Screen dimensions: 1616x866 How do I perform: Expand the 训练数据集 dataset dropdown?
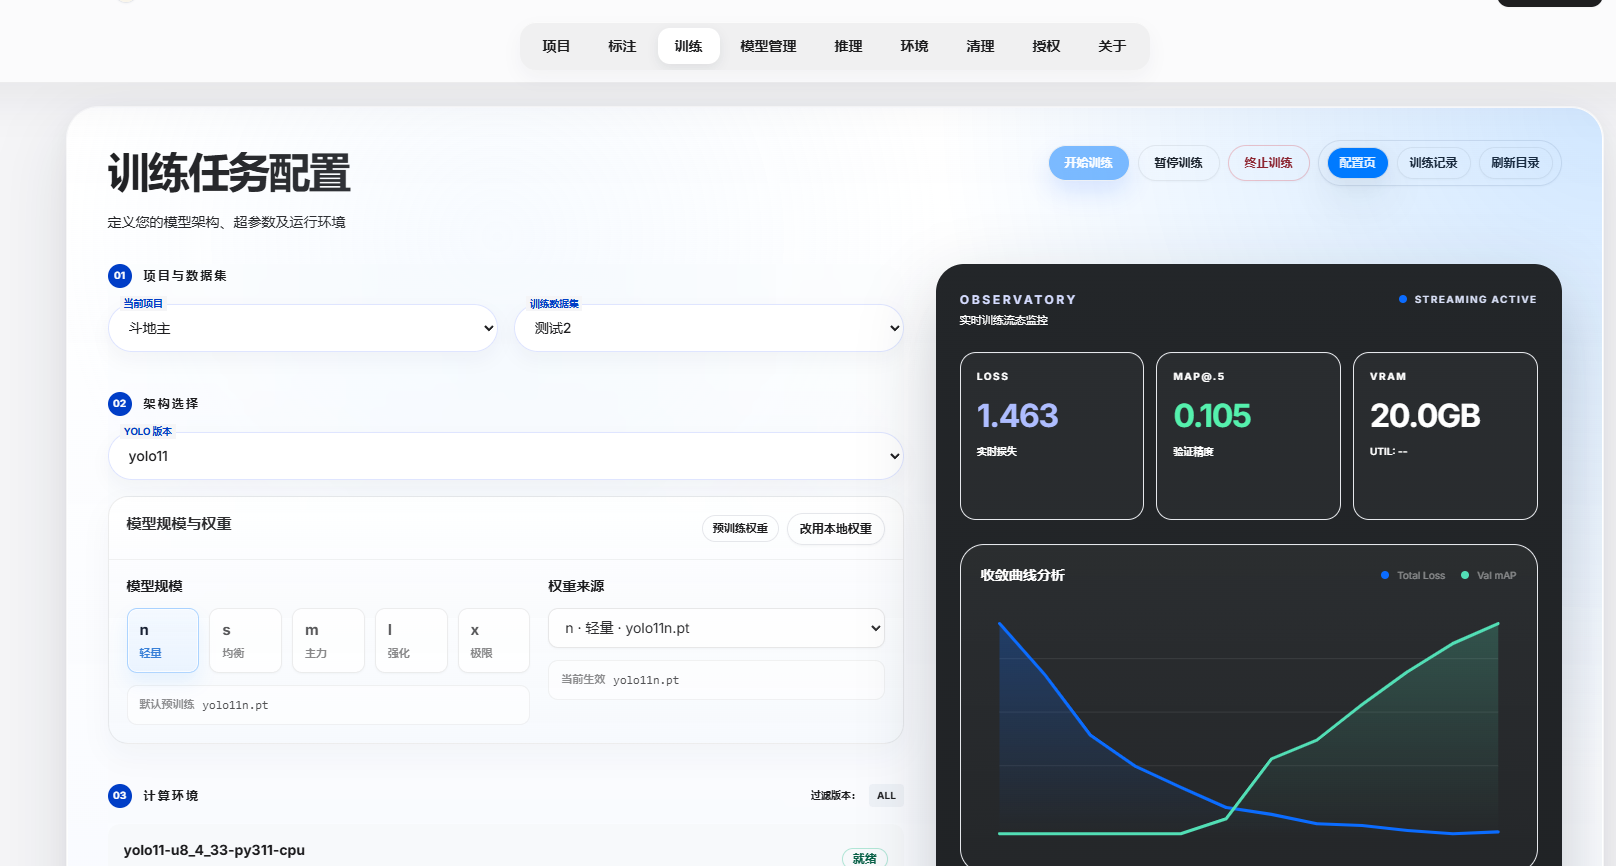click(x=708, y=328)
